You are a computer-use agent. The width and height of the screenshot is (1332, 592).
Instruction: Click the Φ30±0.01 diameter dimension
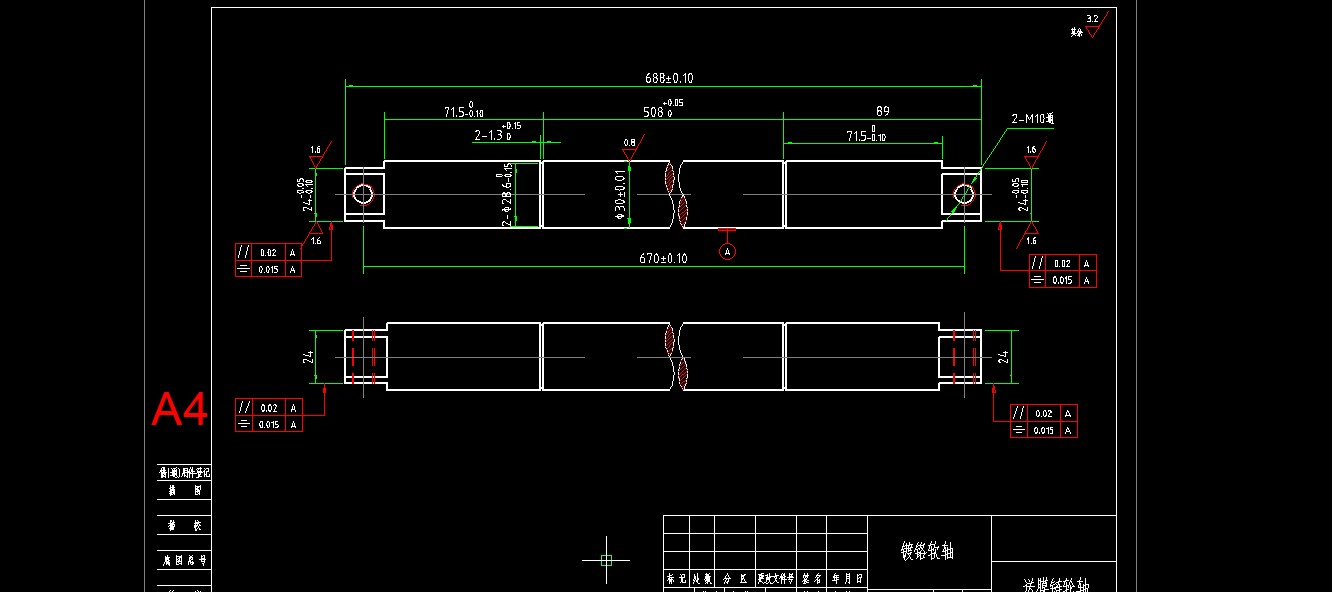(x=620, y=194)
